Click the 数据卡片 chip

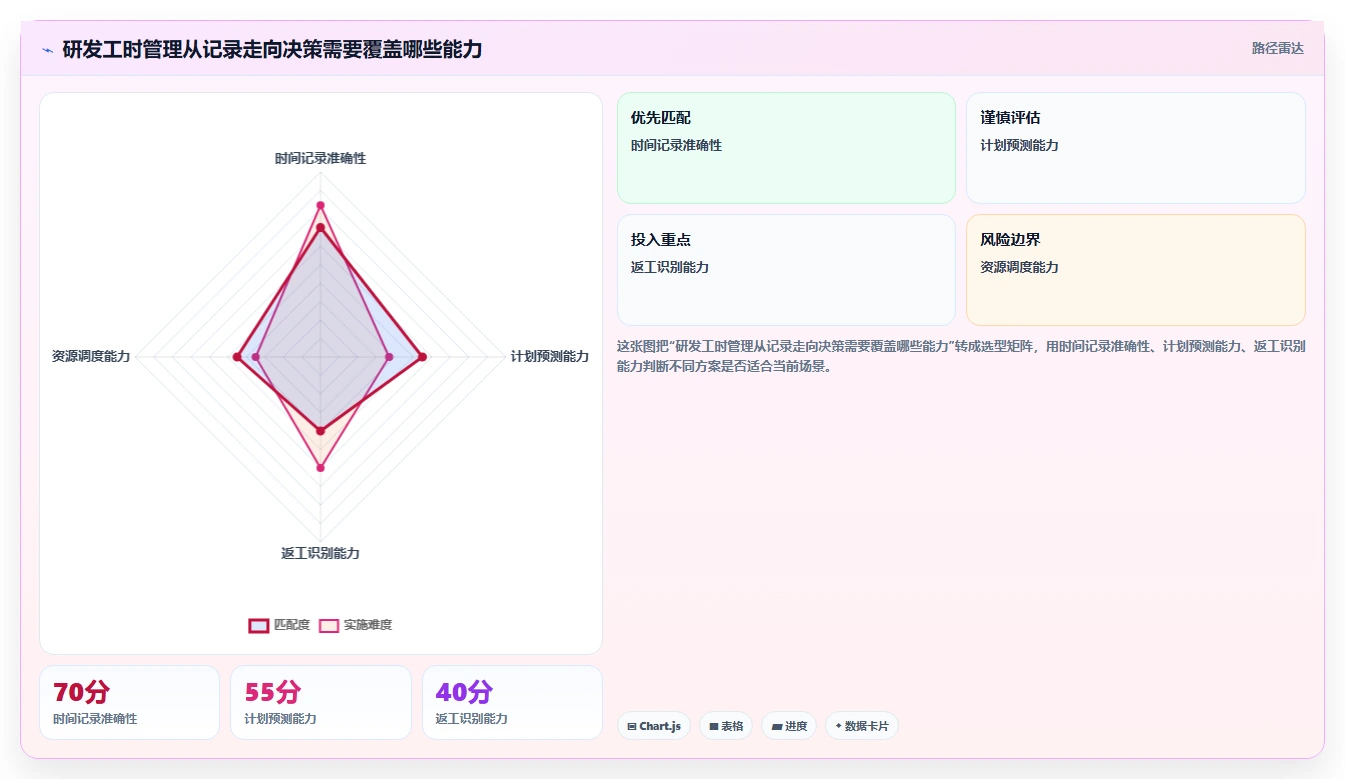coord(861,726)
